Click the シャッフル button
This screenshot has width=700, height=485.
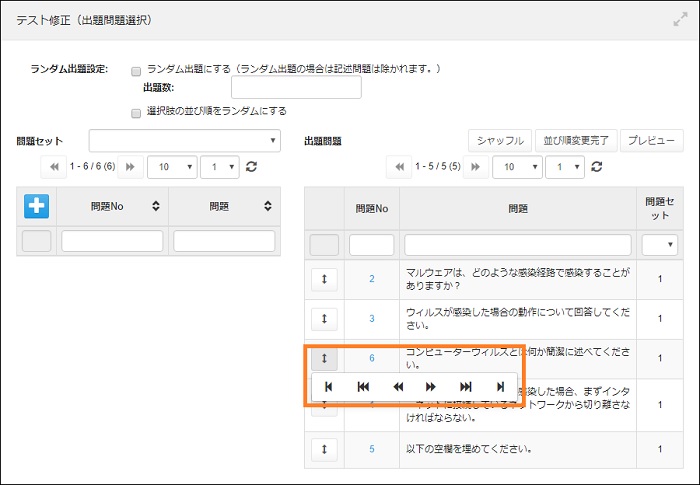pyautogui.click(x=500, y=140)
